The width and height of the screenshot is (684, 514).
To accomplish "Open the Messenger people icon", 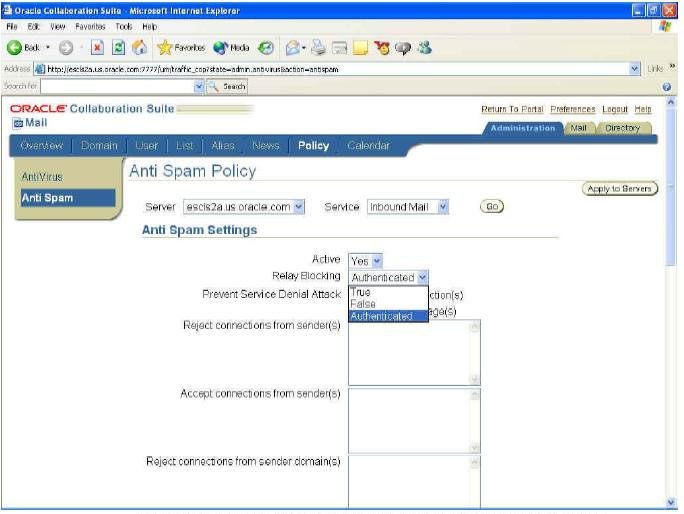I will 424,48.
